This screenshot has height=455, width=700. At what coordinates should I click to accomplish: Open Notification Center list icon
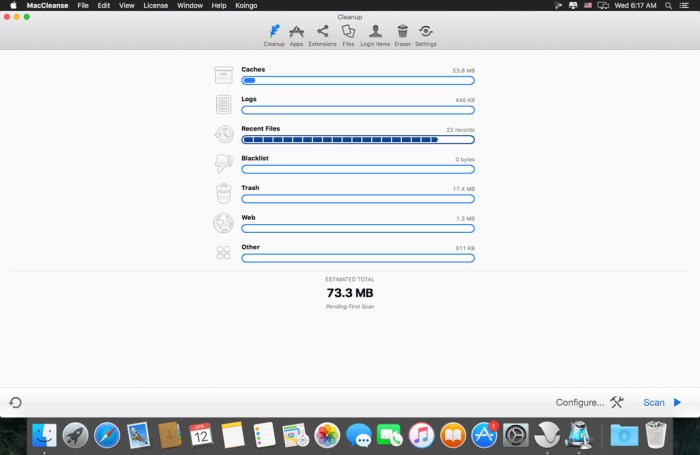click(x=684, y=5)
